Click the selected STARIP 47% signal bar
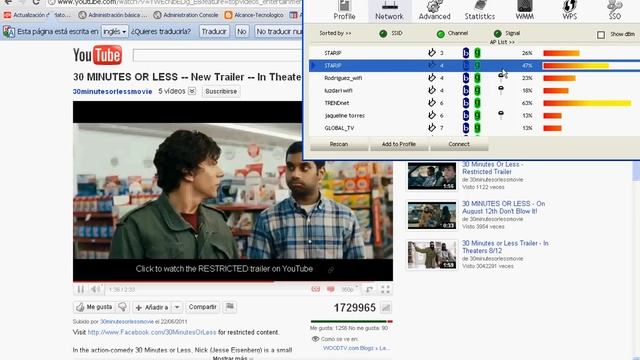 click(x=576, y=66)
